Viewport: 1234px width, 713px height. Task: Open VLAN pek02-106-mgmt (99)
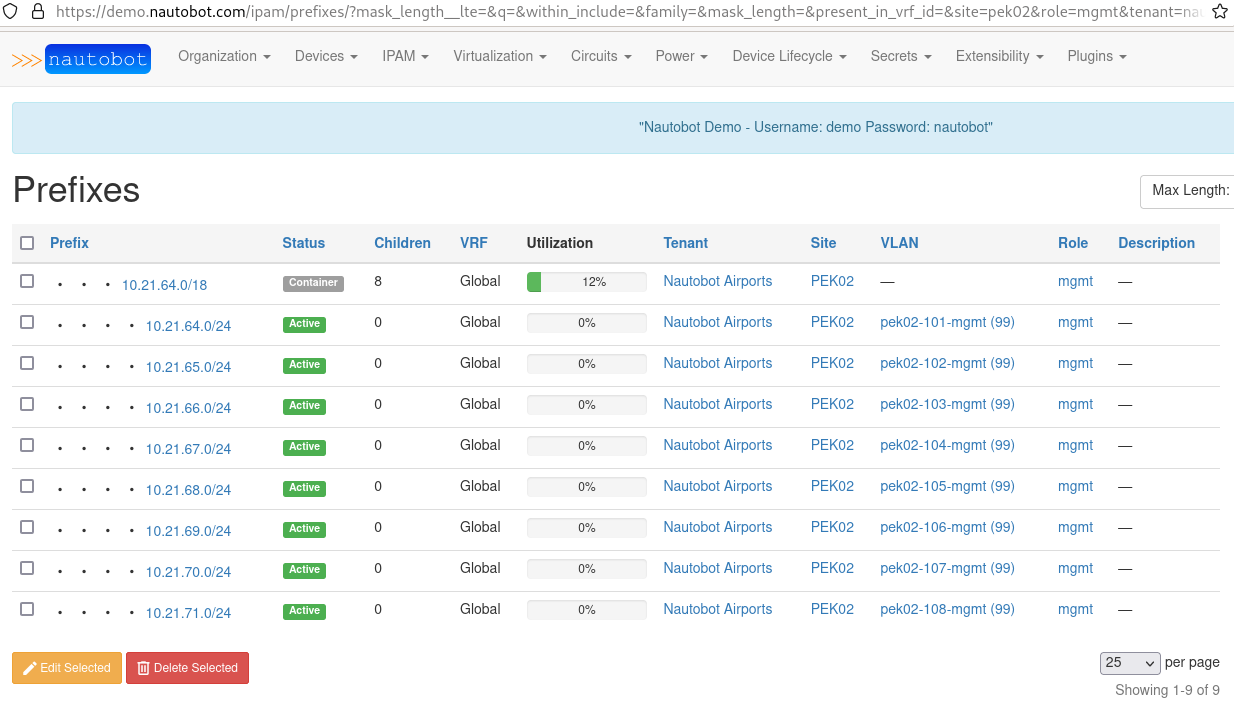[947, 527]
